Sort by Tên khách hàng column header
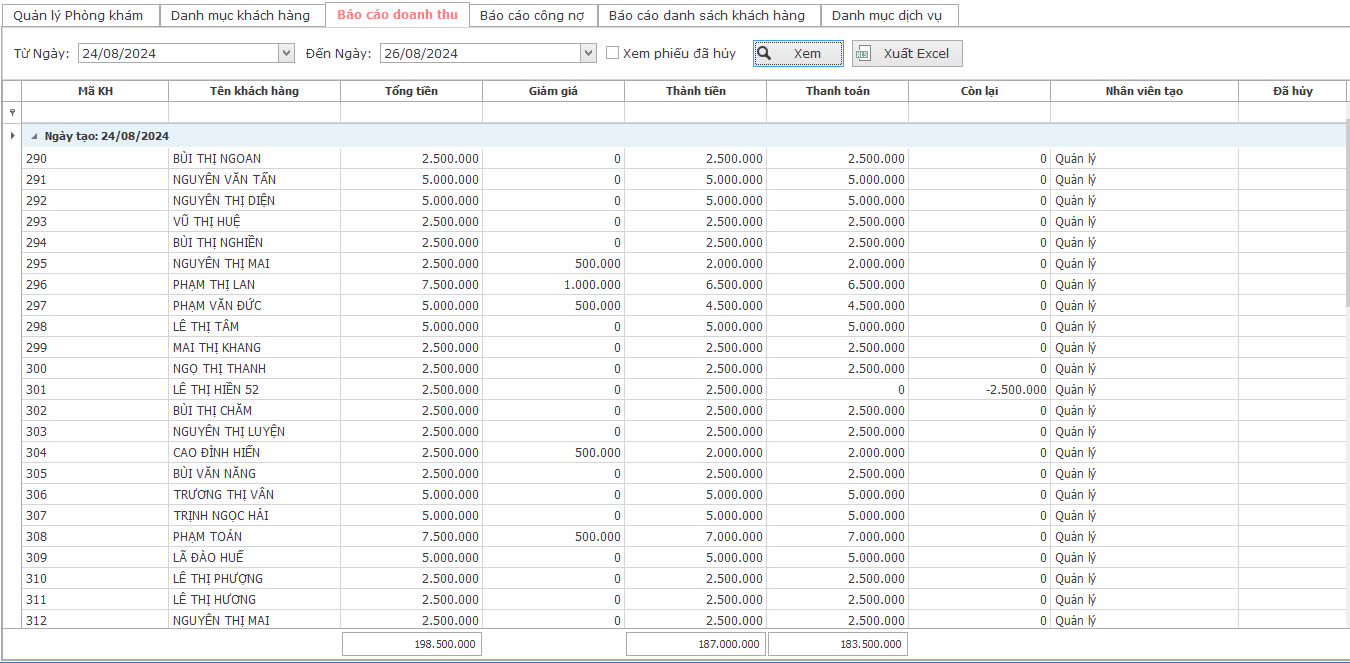 pos(254,91)
